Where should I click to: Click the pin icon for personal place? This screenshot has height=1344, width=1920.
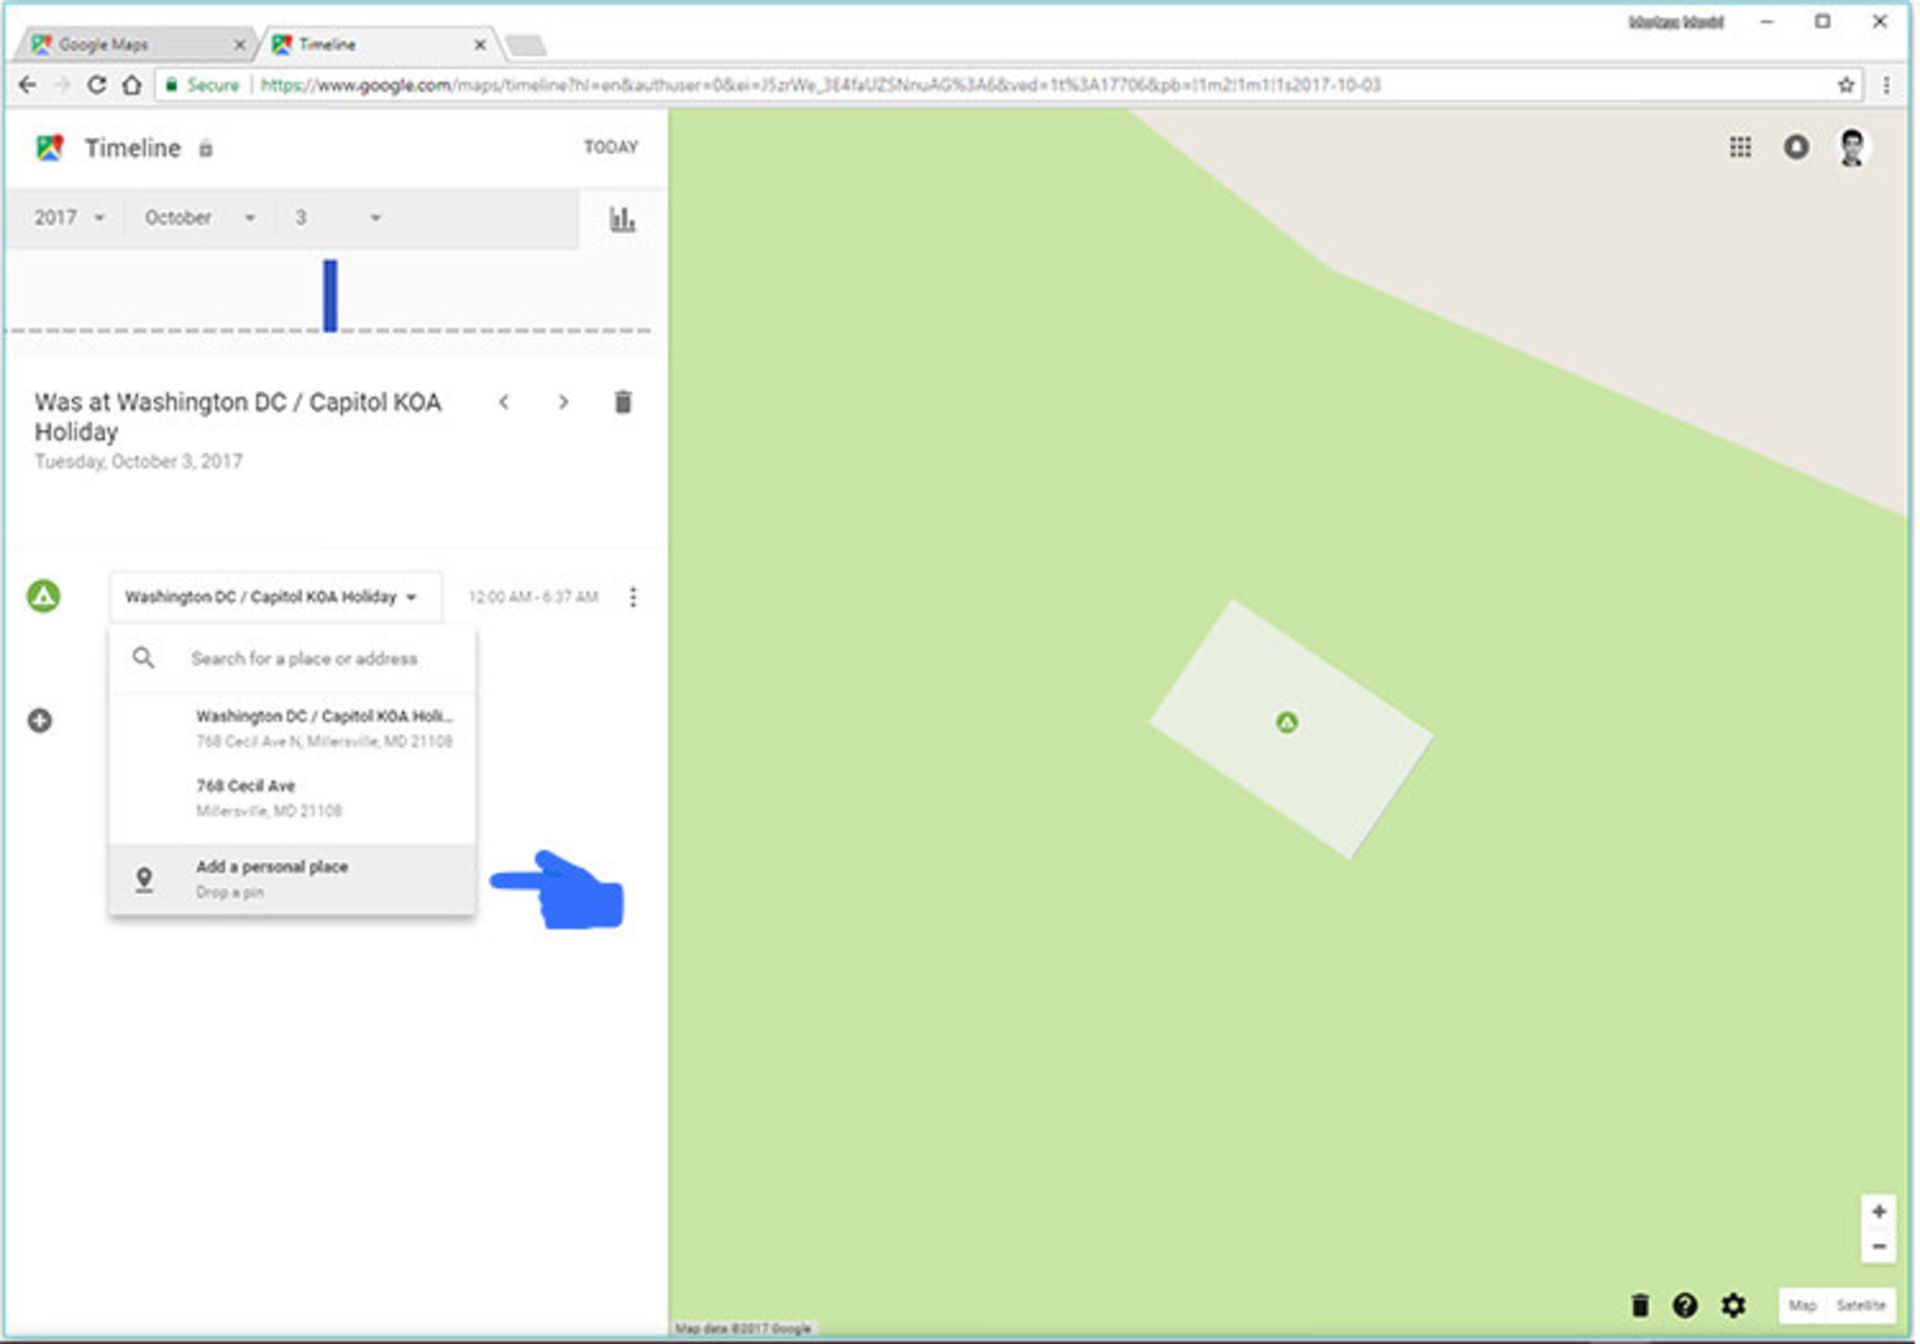[x=144, y=879]
